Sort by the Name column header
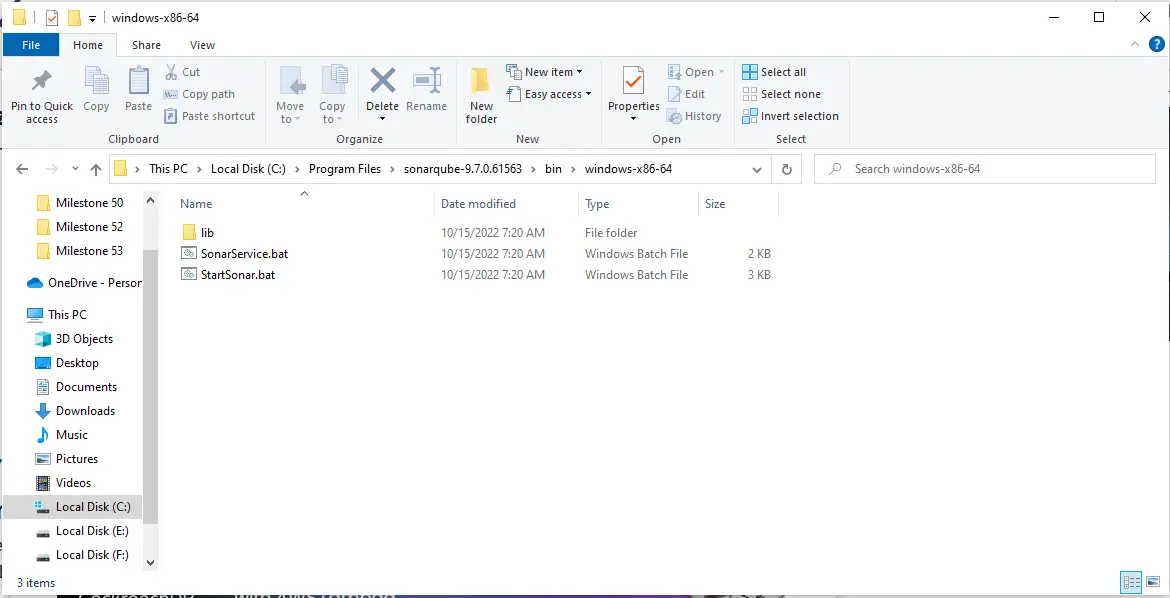Screen dimensions: 1170x598 point(196,204)
